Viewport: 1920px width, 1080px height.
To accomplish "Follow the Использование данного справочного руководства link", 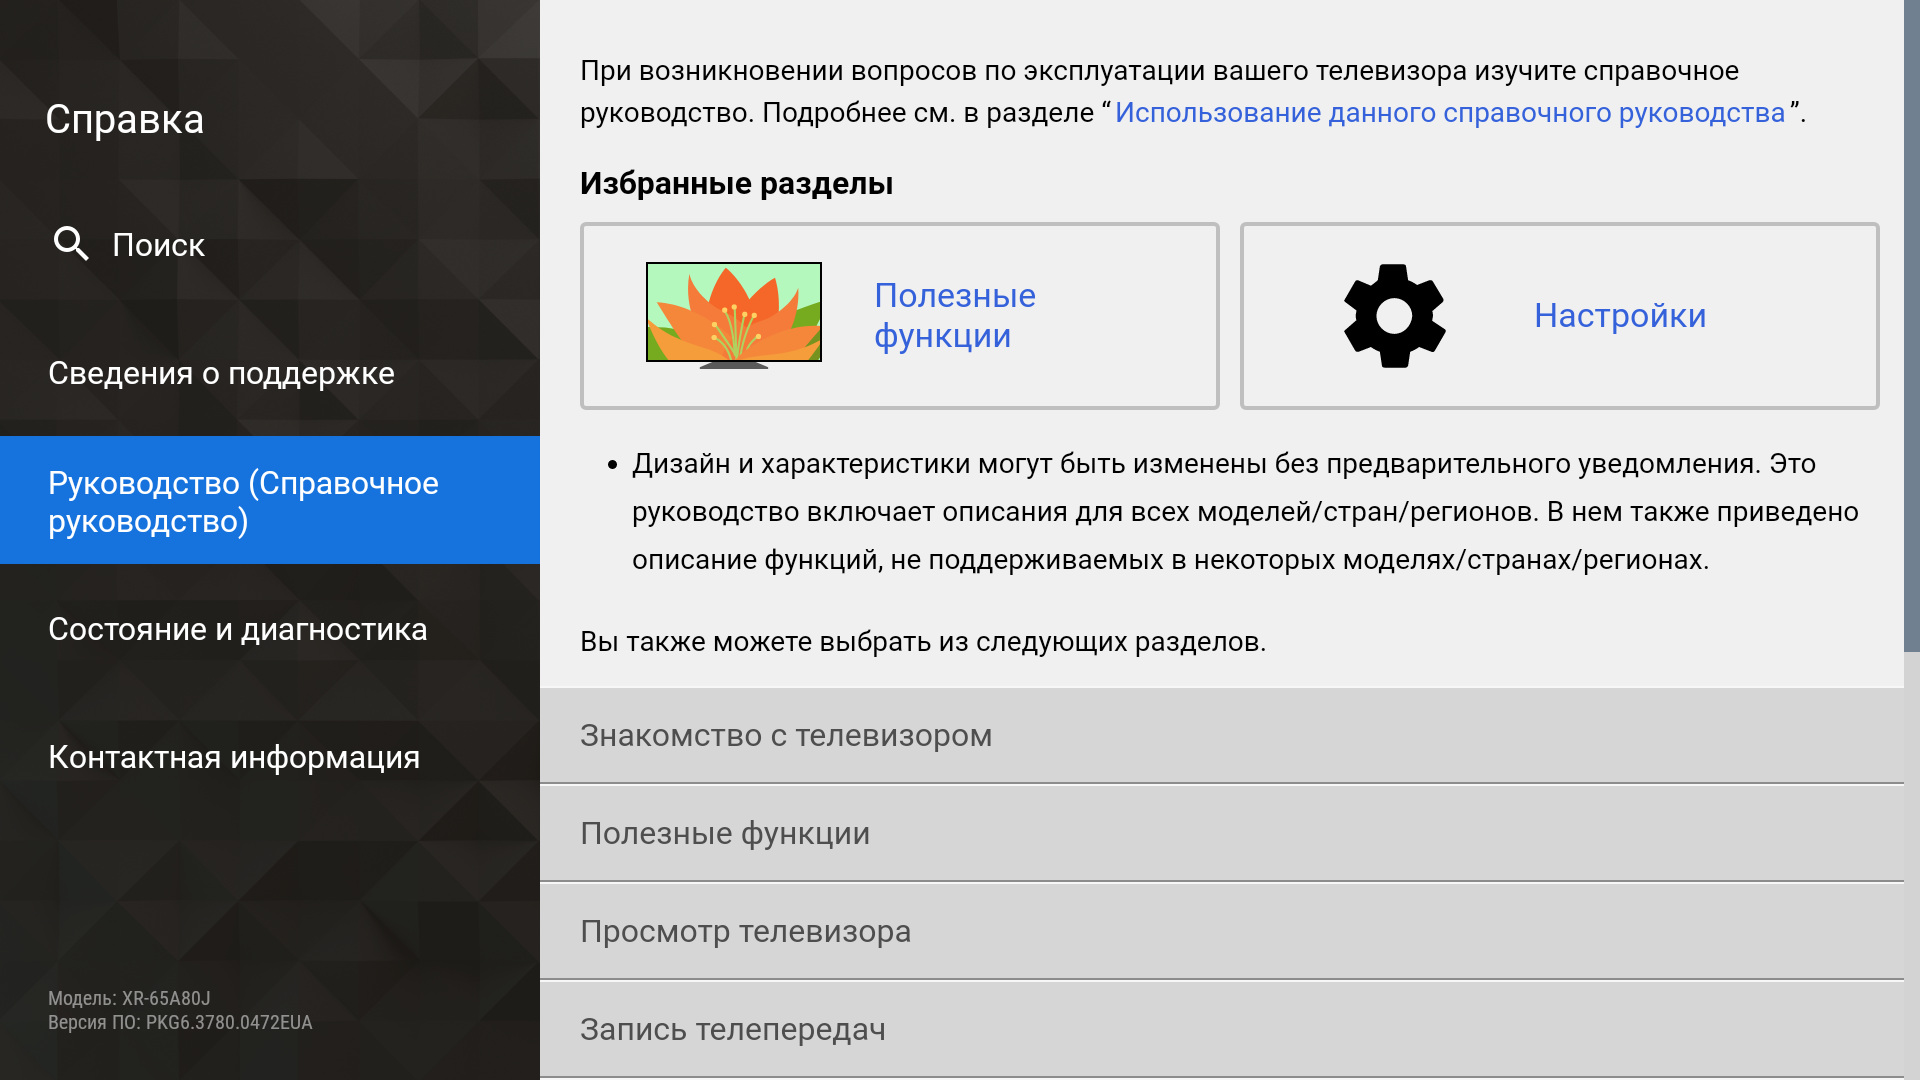I will pyautogui.click(x=1449, y=113).
